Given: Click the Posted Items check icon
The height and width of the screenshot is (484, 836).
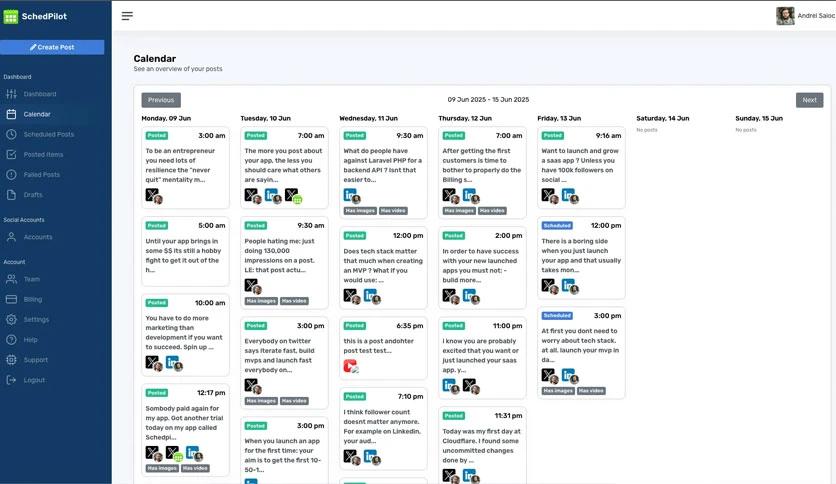Looking at the screenshot, I should 11,155.
